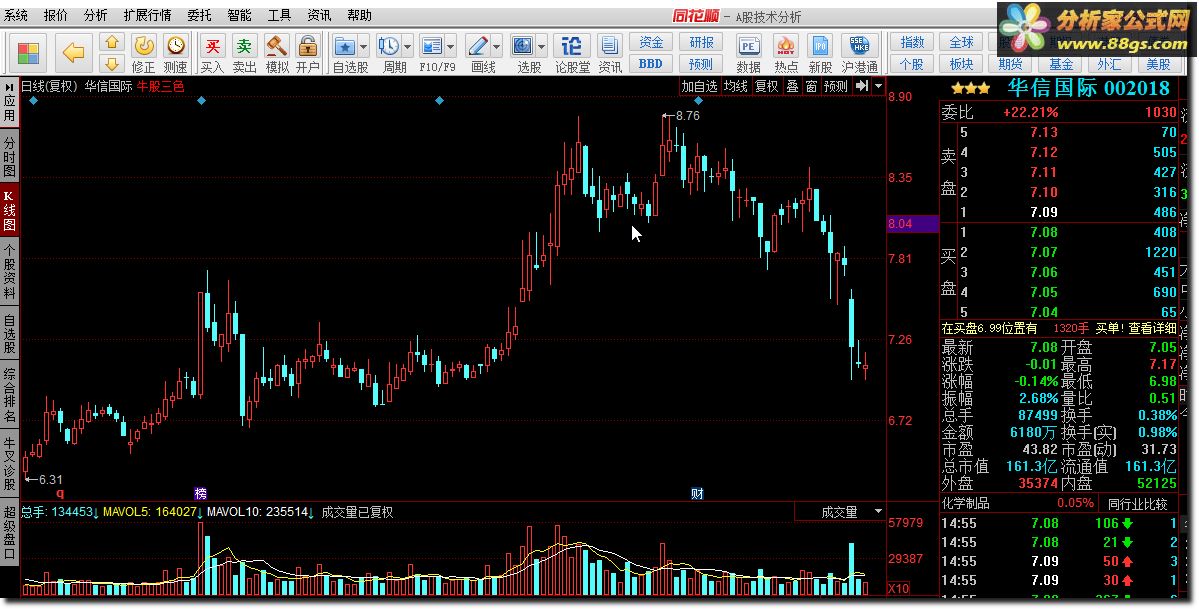Expand the F10/F9 dropdown arrow
The height and width of the screenshot is (609, 1199).
coord(451,47)
